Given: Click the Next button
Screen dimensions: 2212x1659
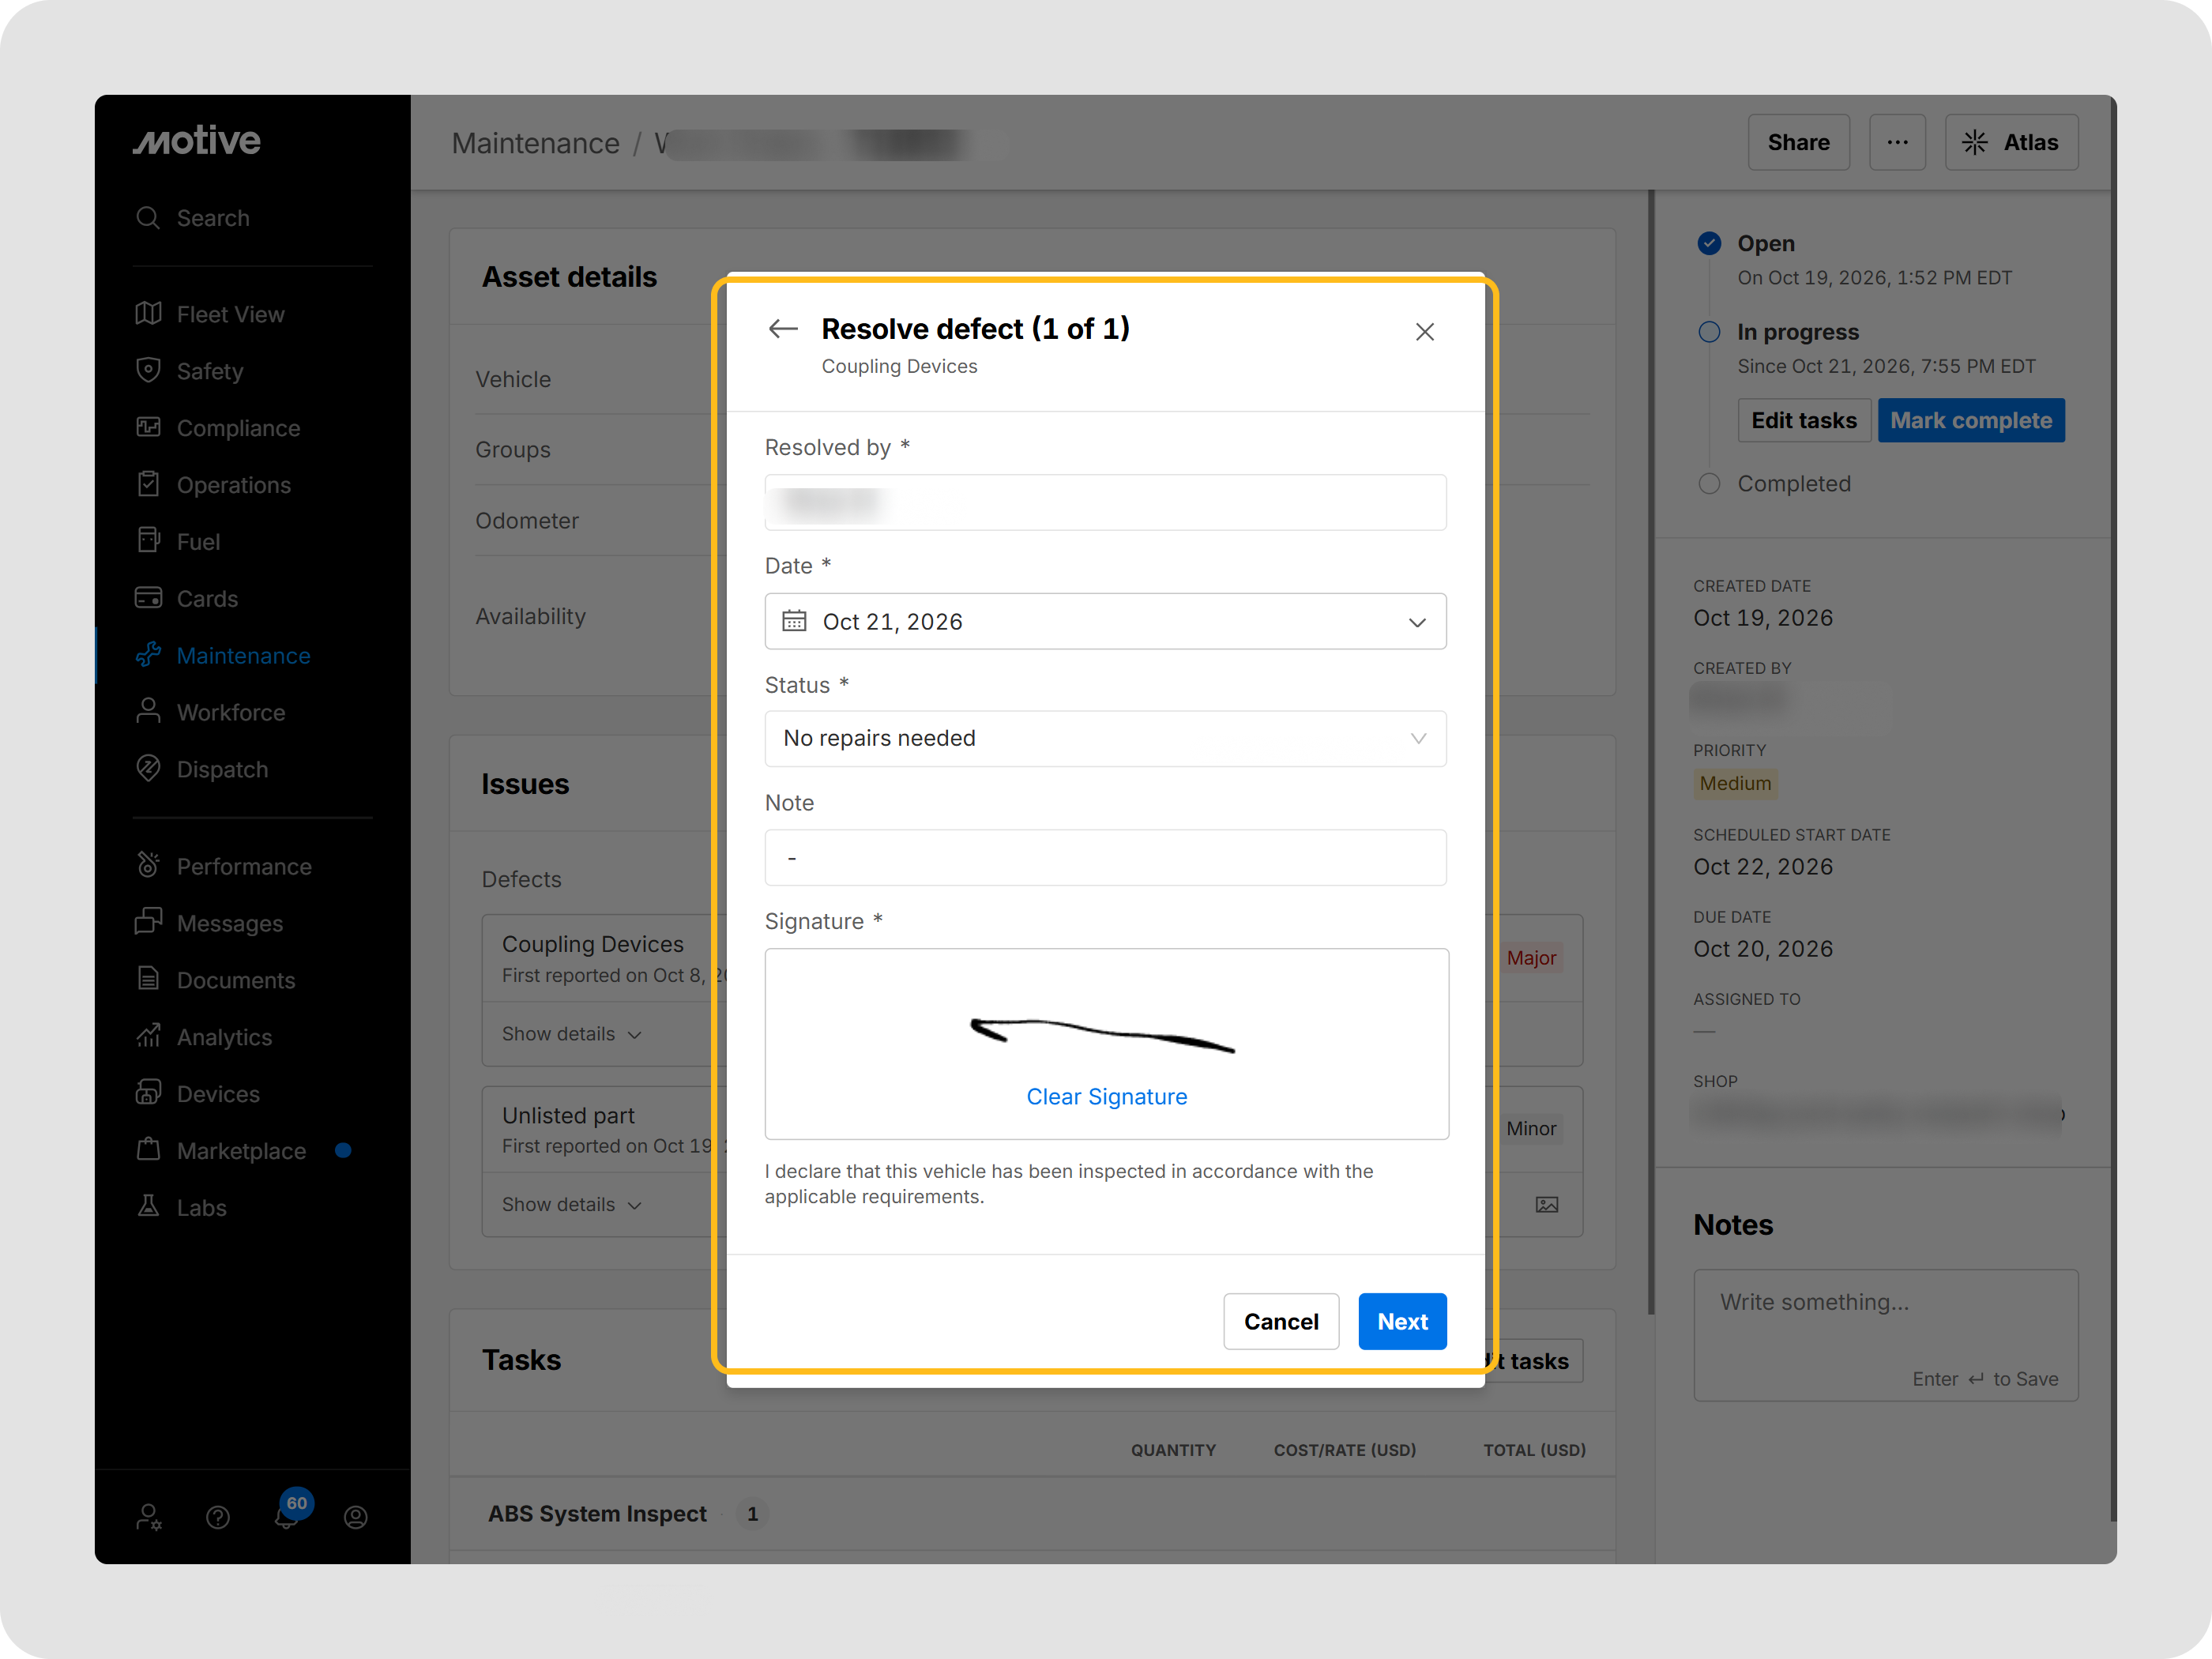Looking at the screenshot, I should click(1402, 1322).
